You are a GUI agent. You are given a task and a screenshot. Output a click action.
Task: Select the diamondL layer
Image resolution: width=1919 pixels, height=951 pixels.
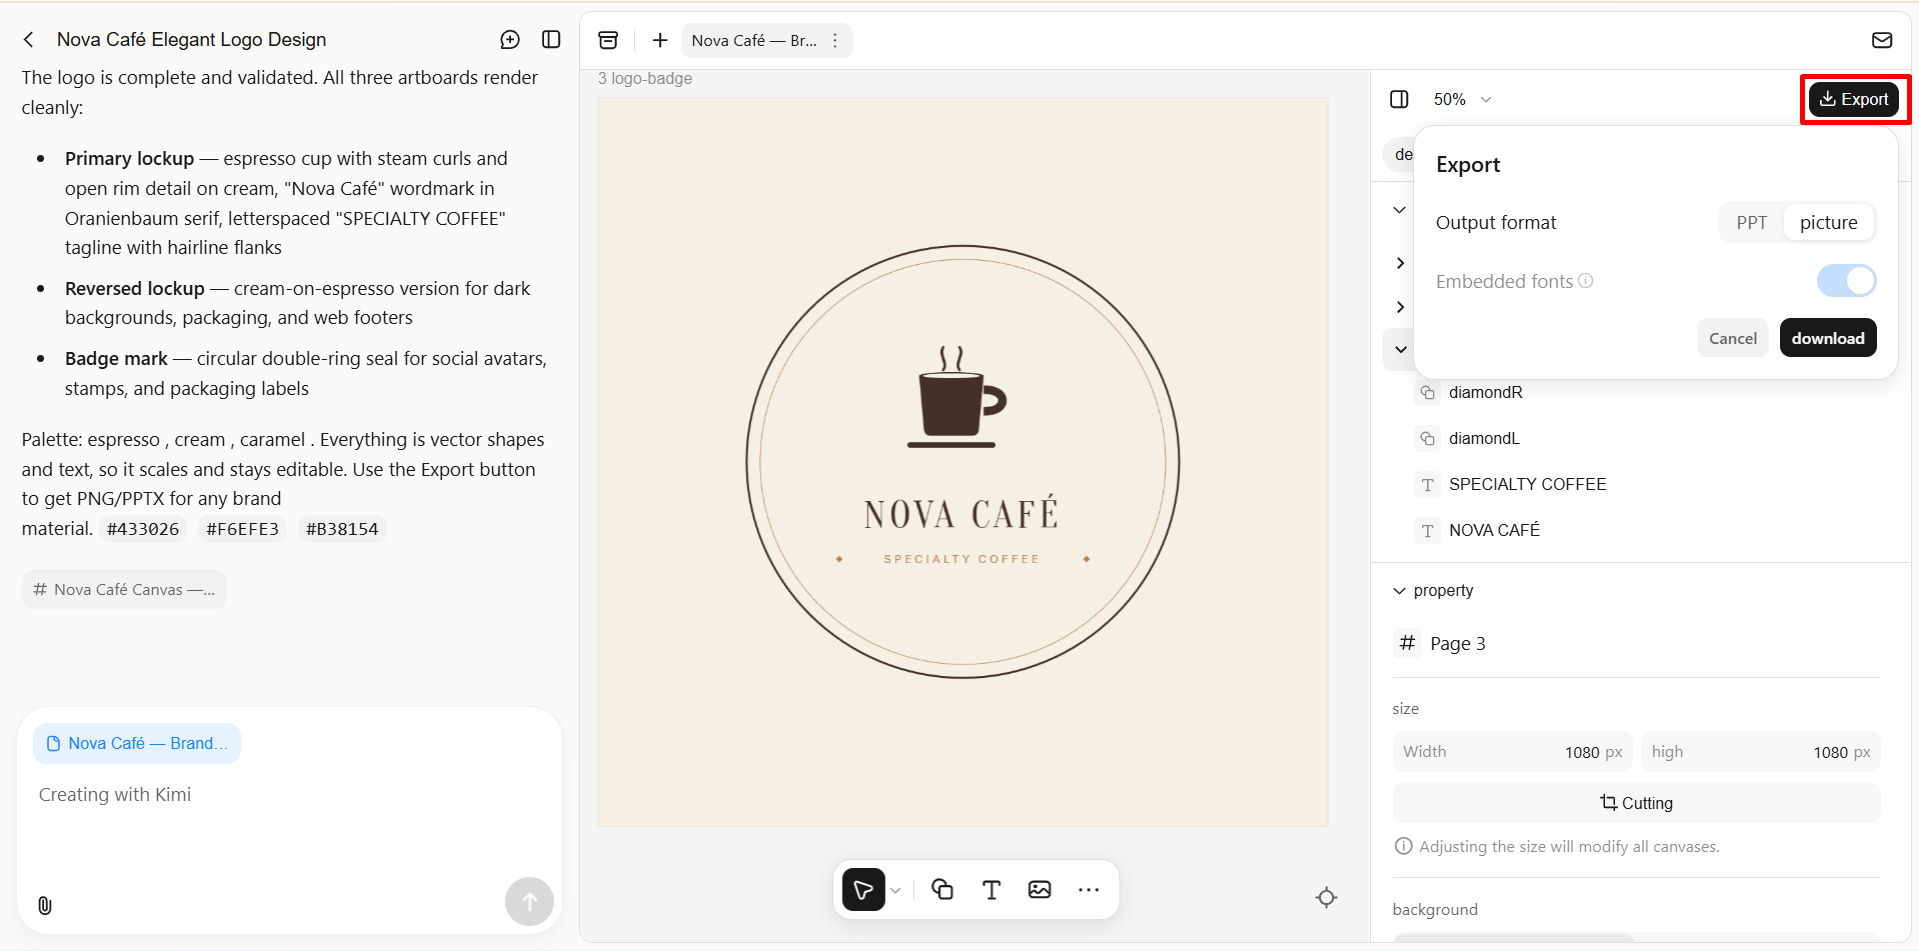point(1484,438)
